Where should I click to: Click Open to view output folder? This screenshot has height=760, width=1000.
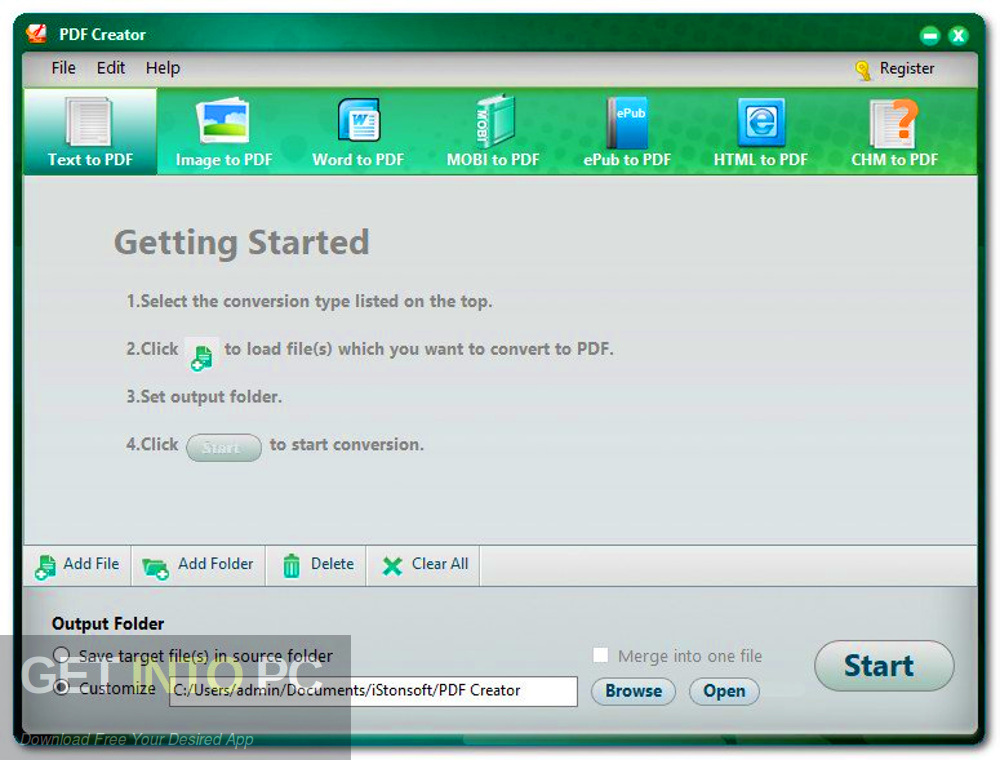point(724,691)
